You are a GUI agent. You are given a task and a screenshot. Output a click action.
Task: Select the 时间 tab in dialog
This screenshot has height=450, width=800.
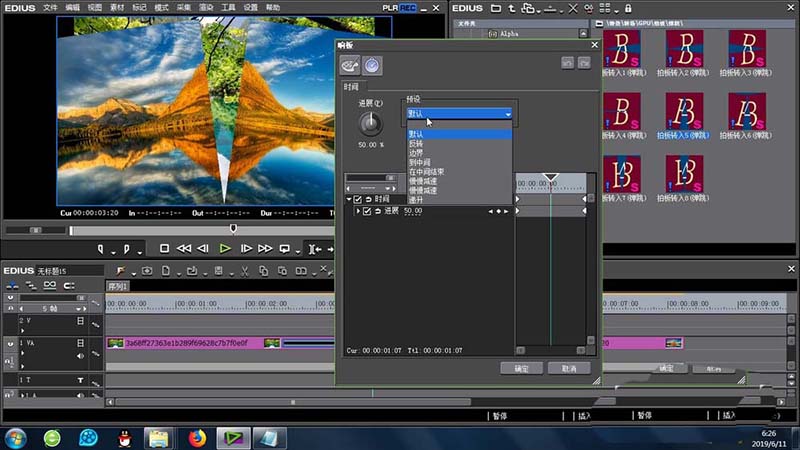(351, 87)
